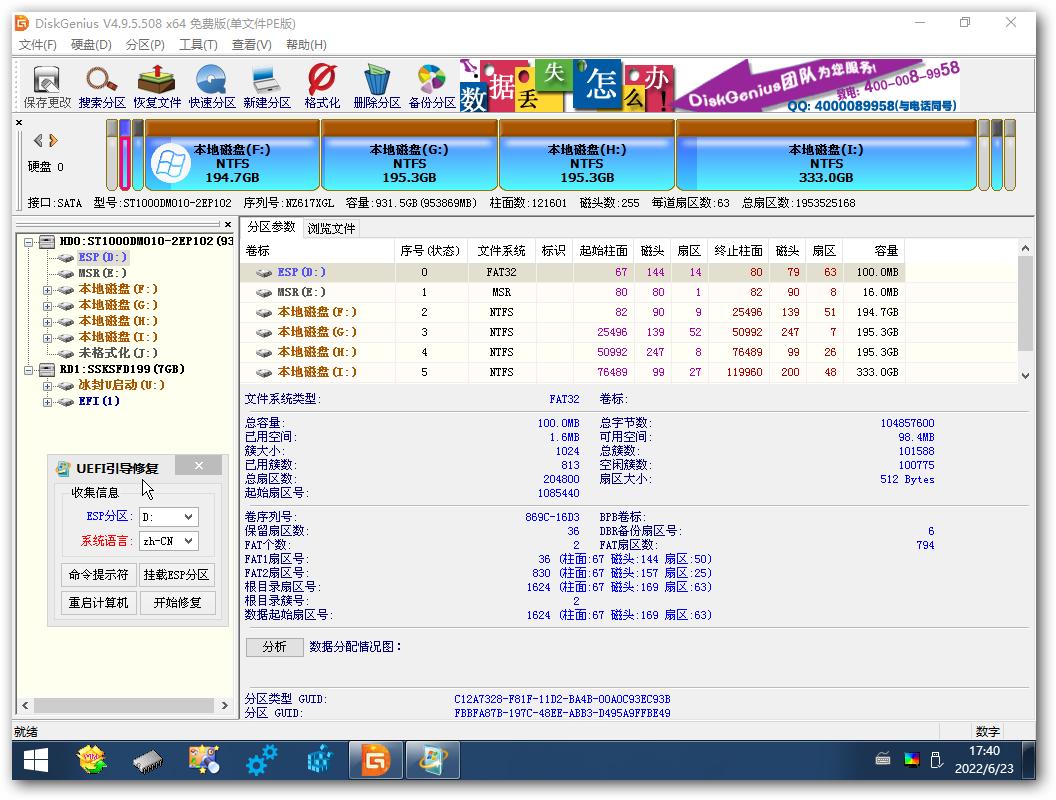Click the 开始修复 repair button
Screen dimensions: 1056x800
tap(177, 604)
